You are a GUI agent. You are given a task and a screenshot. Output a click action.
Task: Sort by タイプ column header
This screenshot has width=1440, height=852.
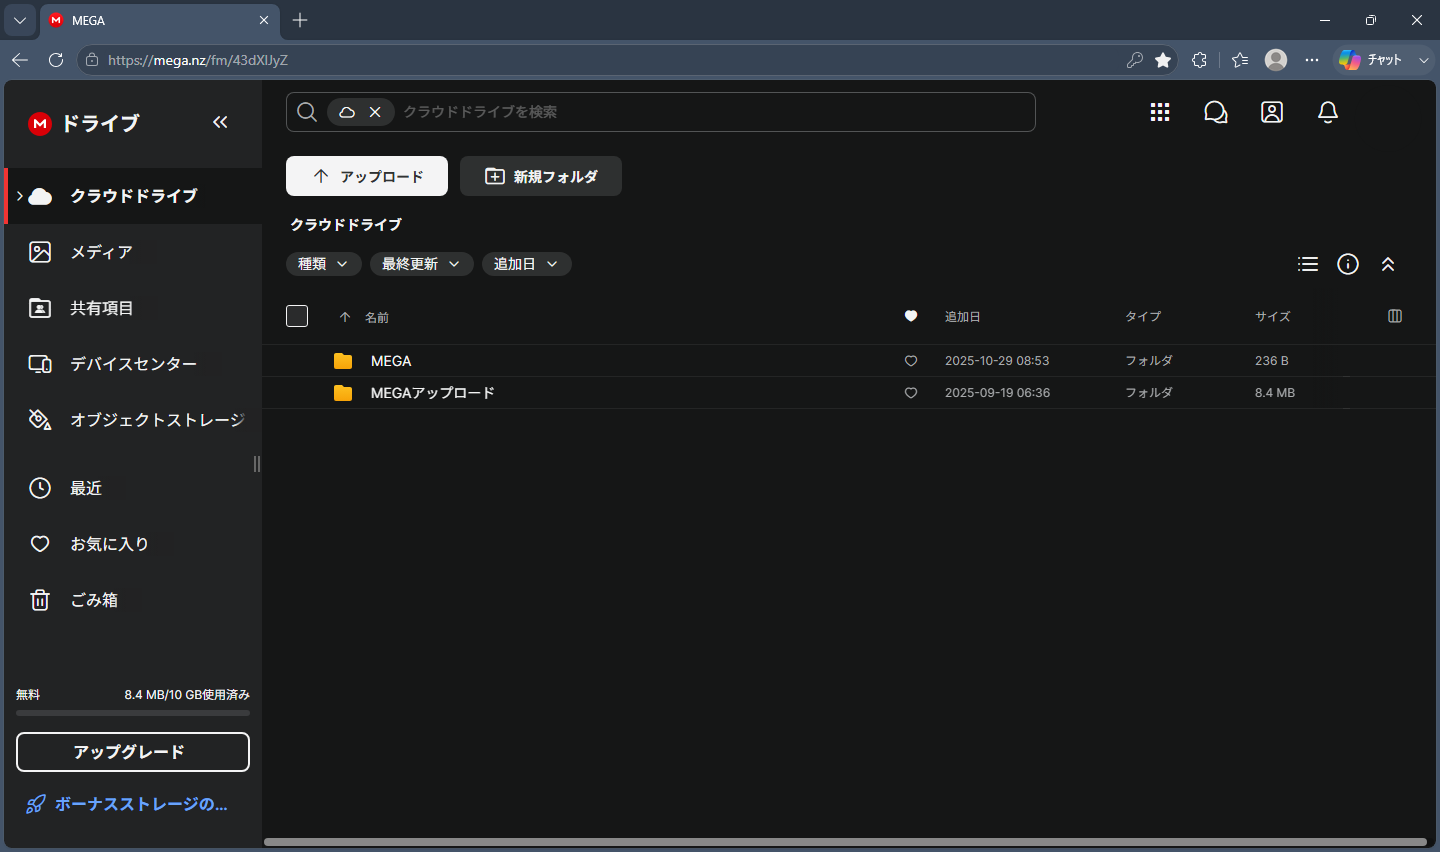1143,317
